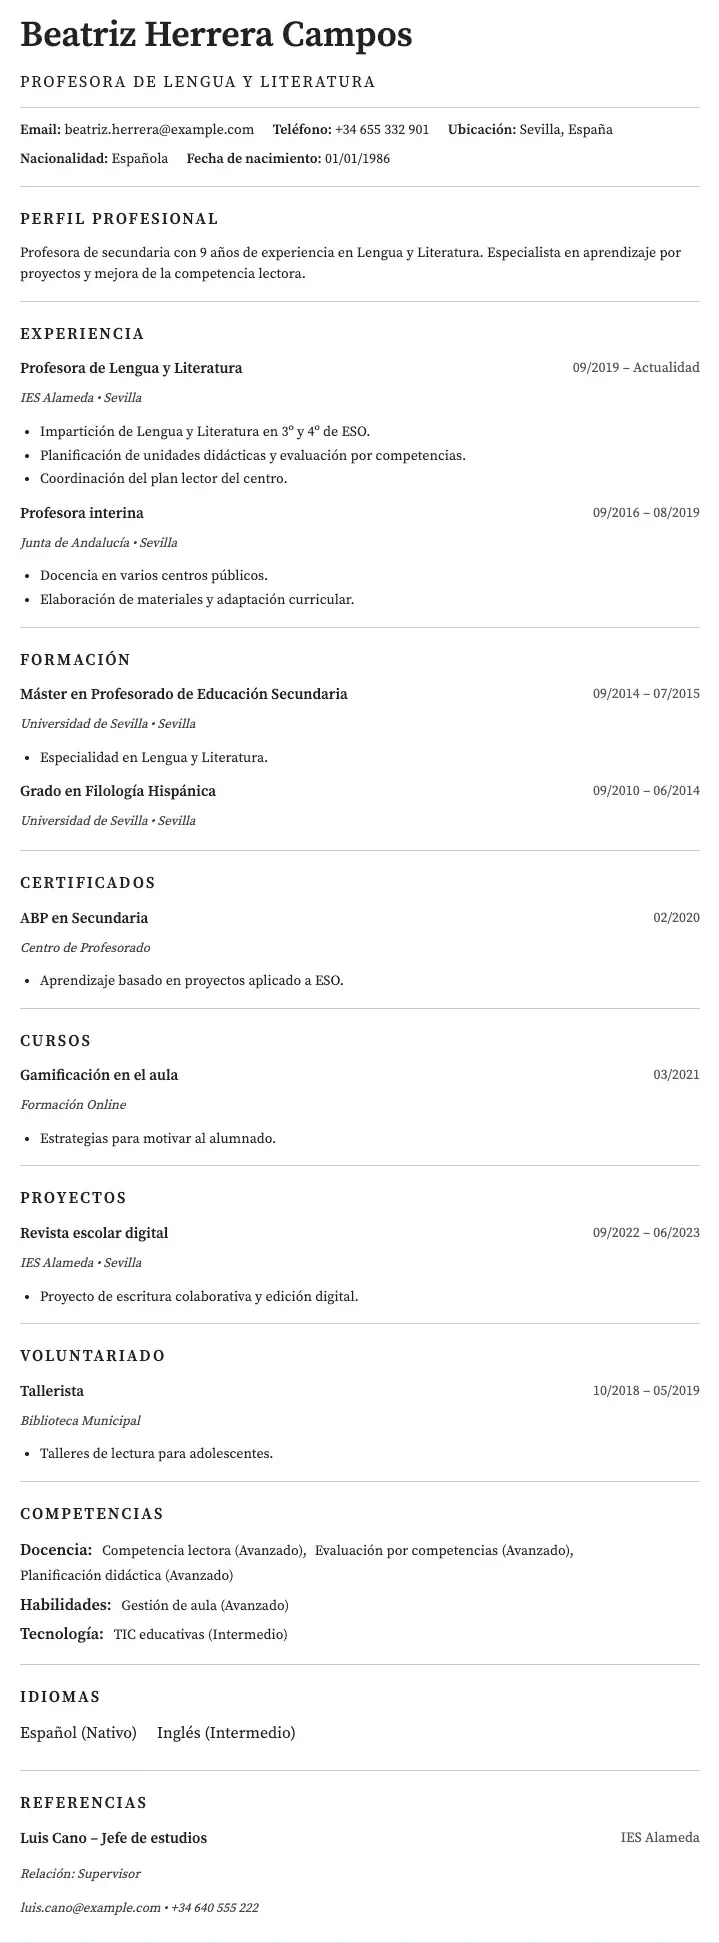
Task: Click the date range 09/2019 – Actualidad
Action: point(636,368)
